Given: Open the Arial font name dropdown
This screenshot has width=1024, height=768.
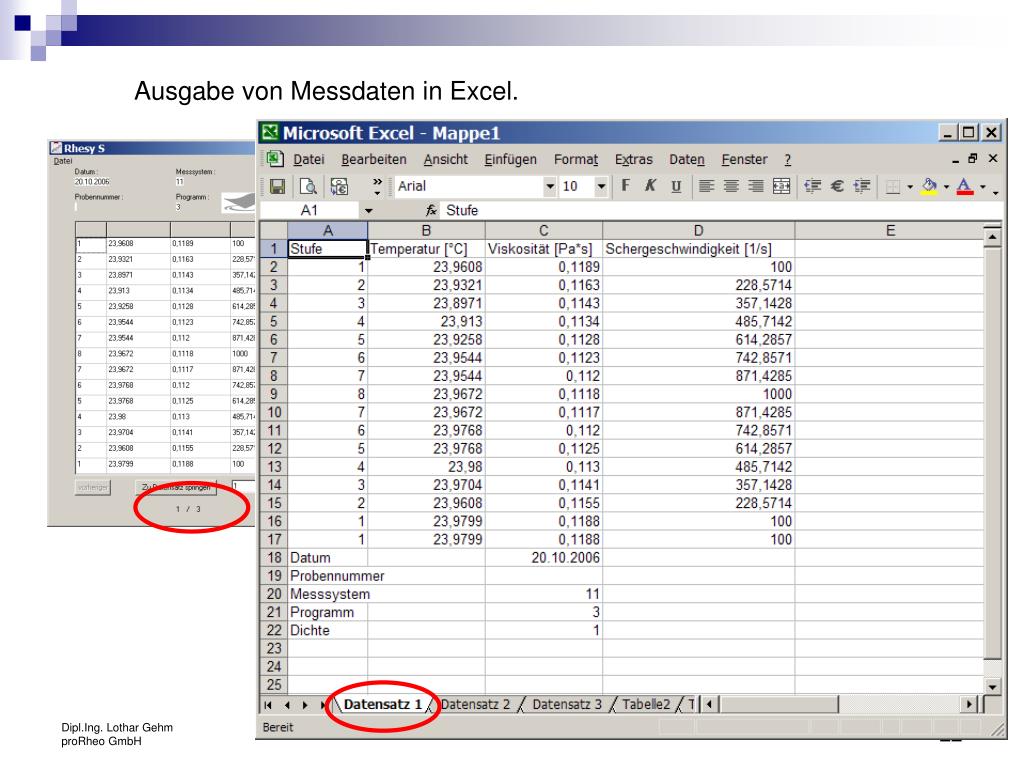Looking at the screenshot, I should click(550, 187).
